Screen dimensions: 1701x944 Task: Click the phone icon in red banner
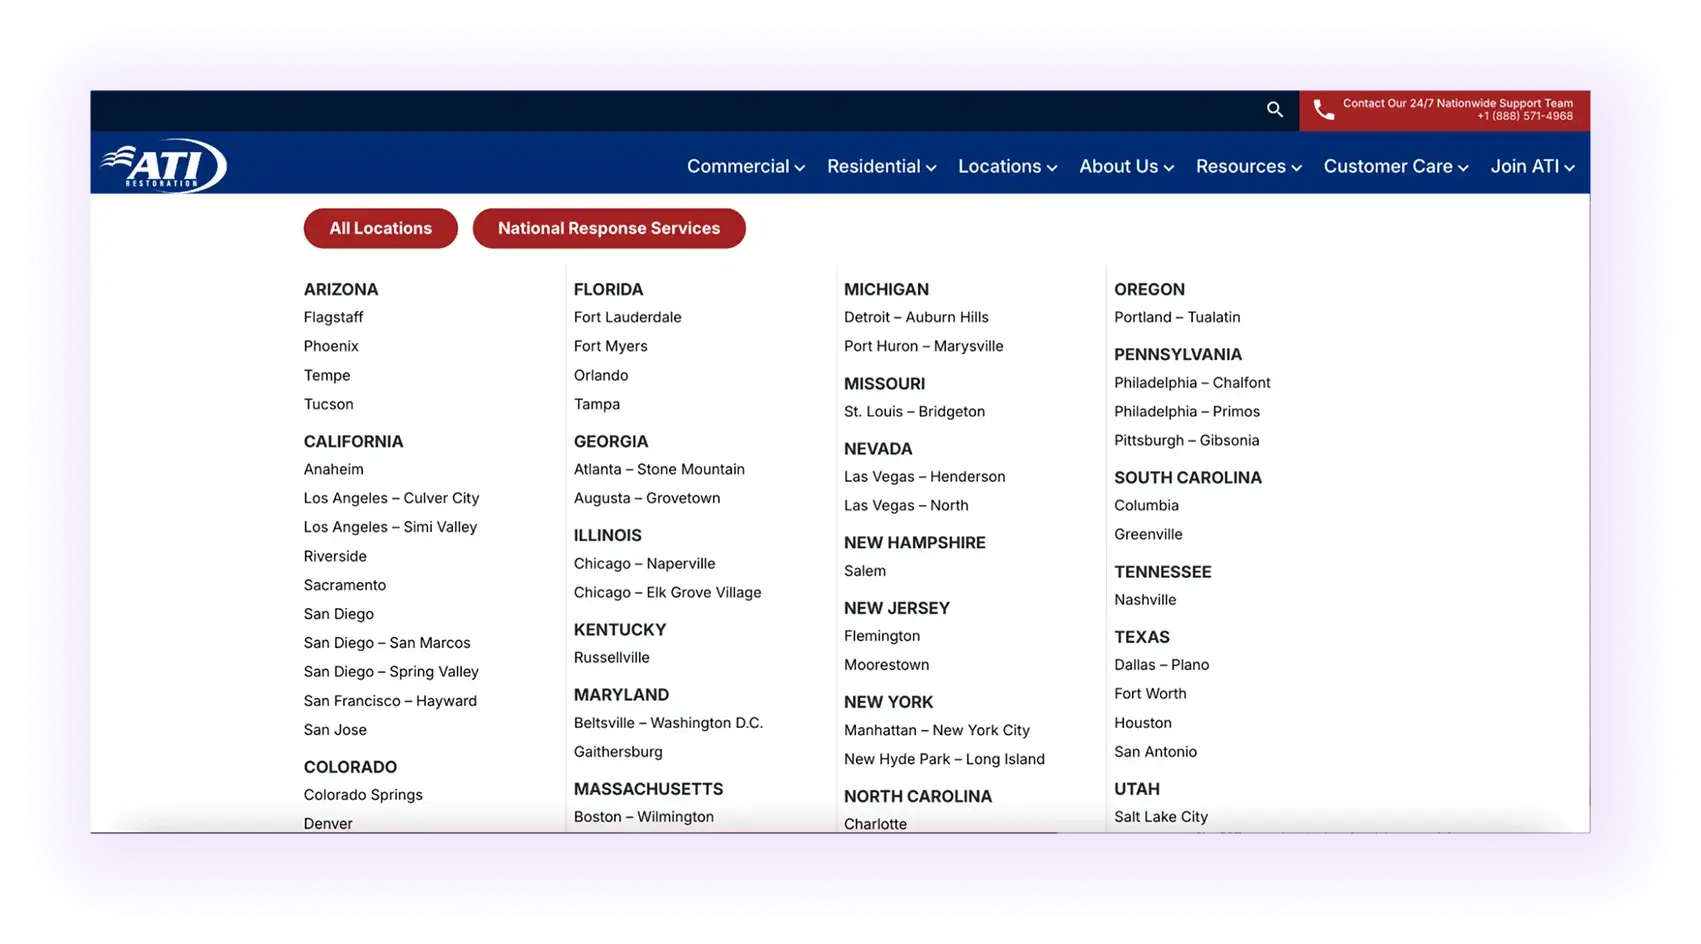[1323, 110]
